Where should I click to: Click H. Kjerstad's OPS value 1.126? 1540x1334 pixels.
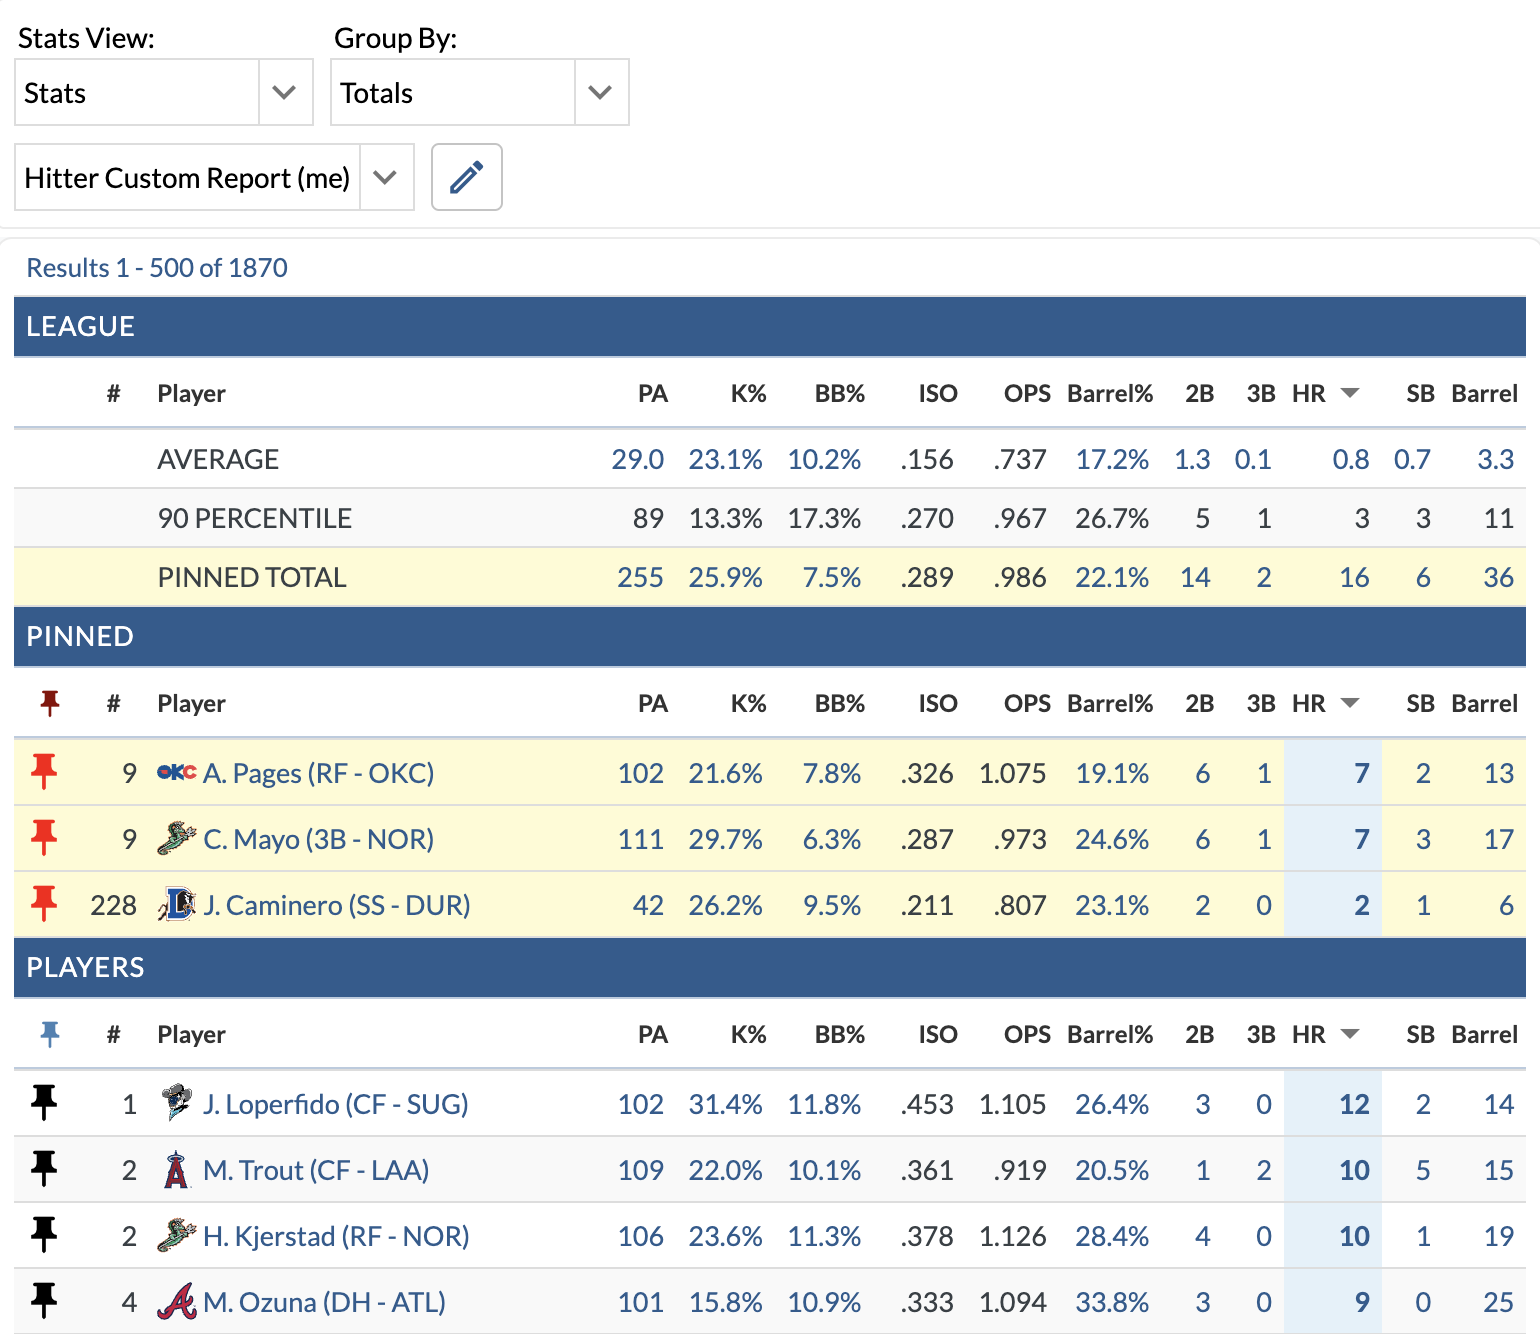tap(1013, 1236)
